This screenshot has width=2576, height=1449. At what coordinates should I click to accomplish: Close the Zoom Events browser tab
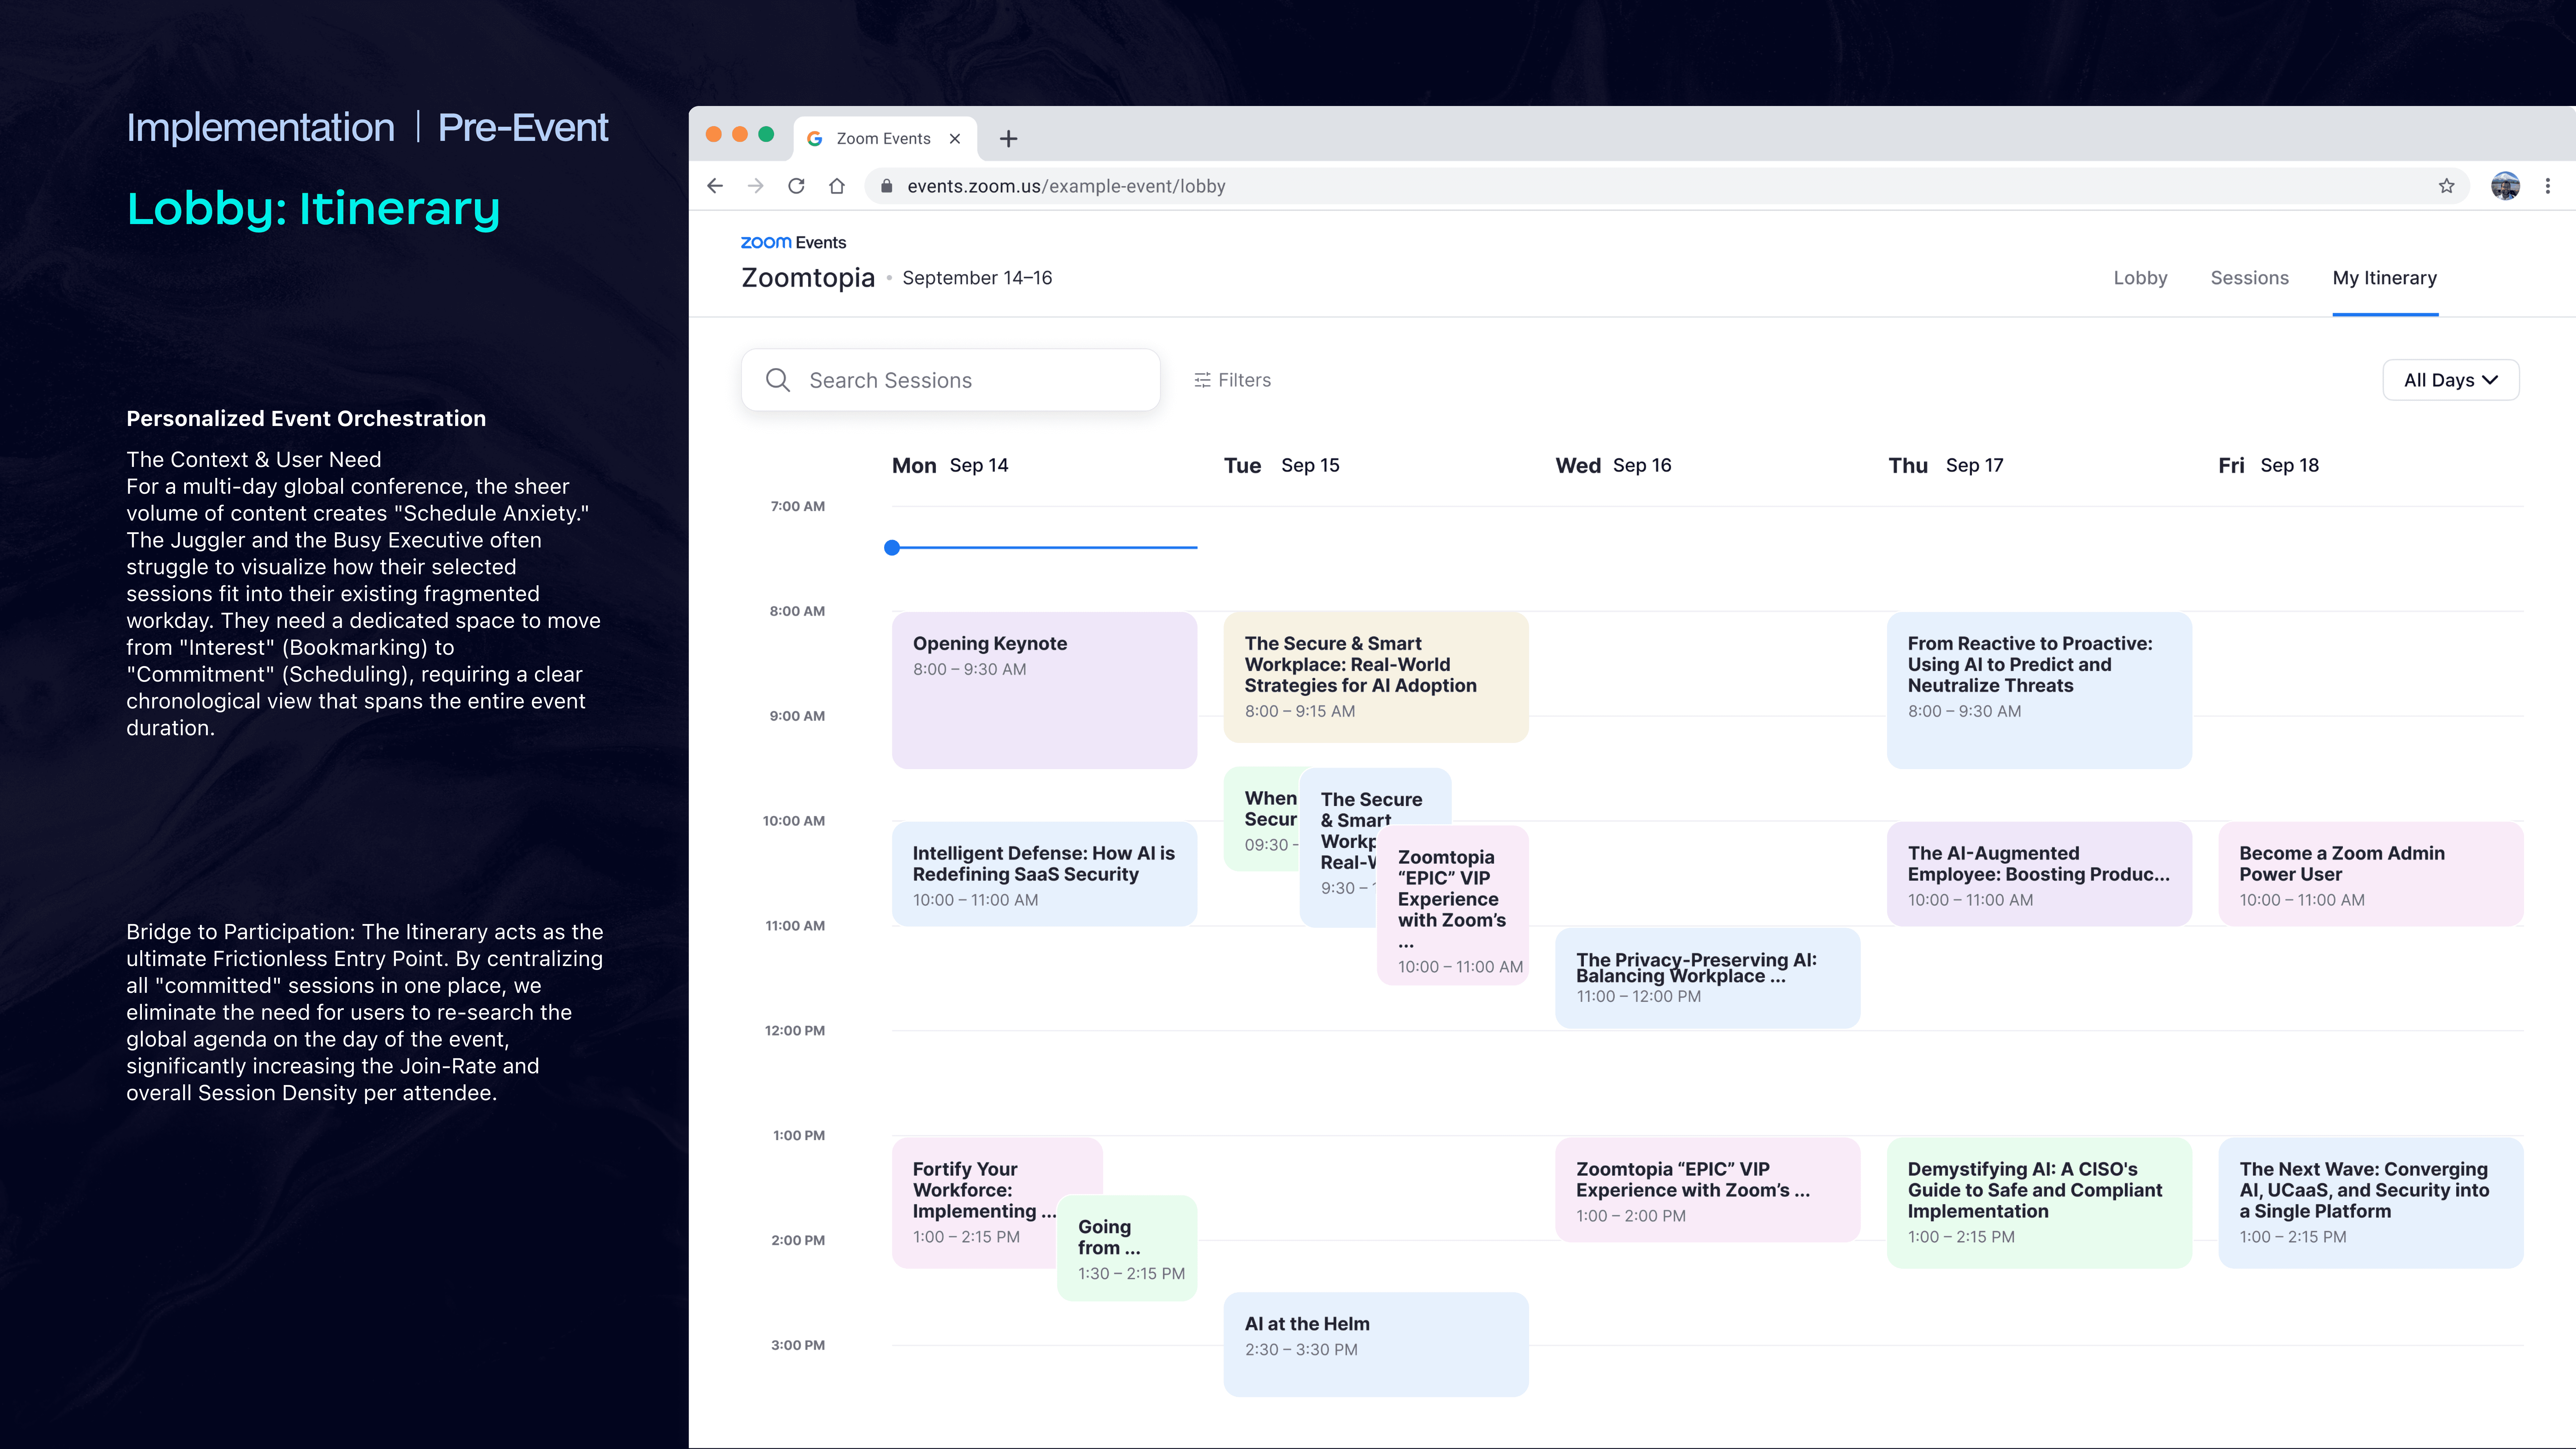(955, 139)
